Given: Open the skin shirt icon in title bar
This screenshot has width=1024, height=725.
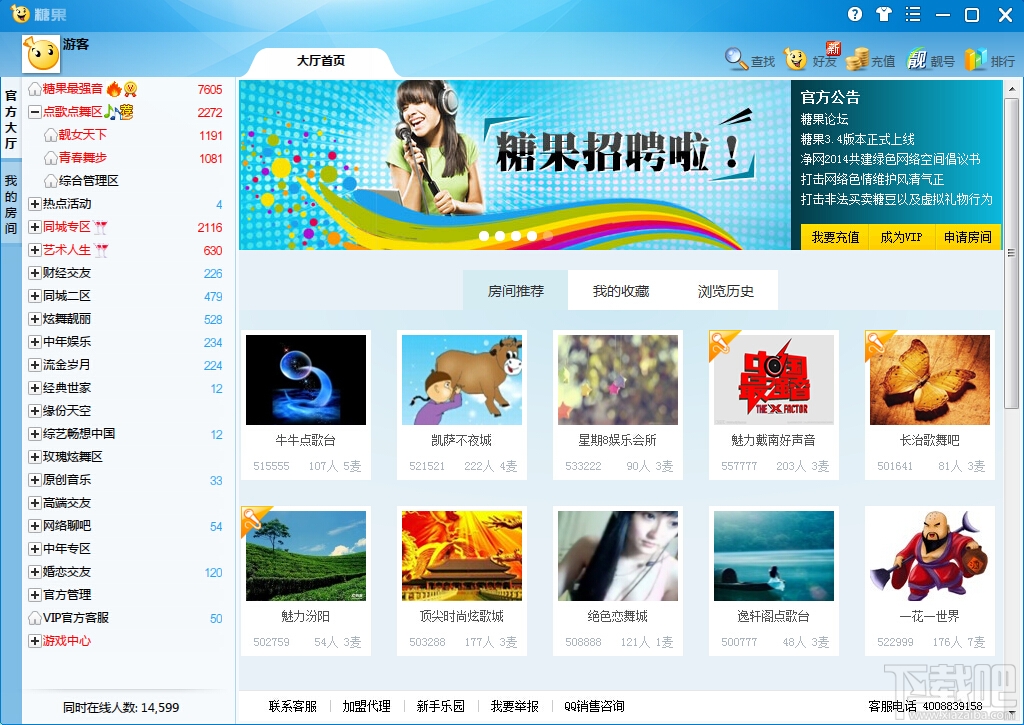Looking at the screenshot, I should tap(884, 14).
